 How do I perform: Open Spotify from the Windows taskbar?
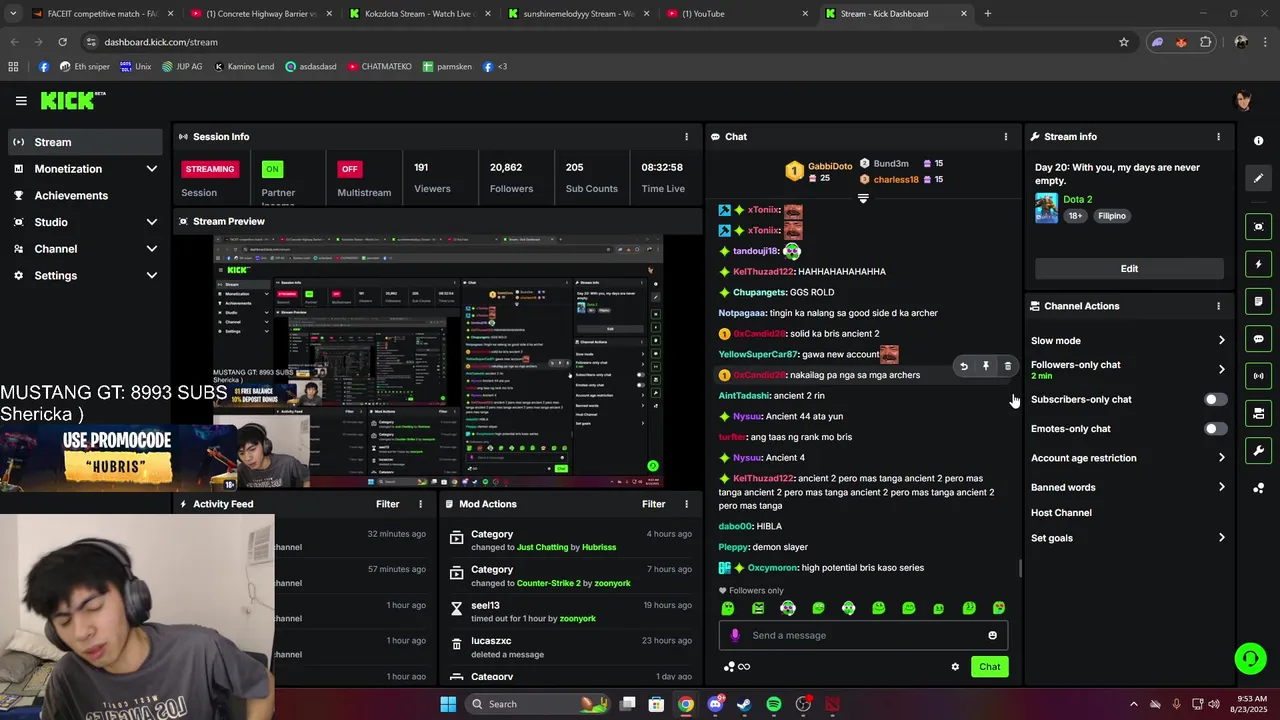pyautogui.click(x=774, y=704)
